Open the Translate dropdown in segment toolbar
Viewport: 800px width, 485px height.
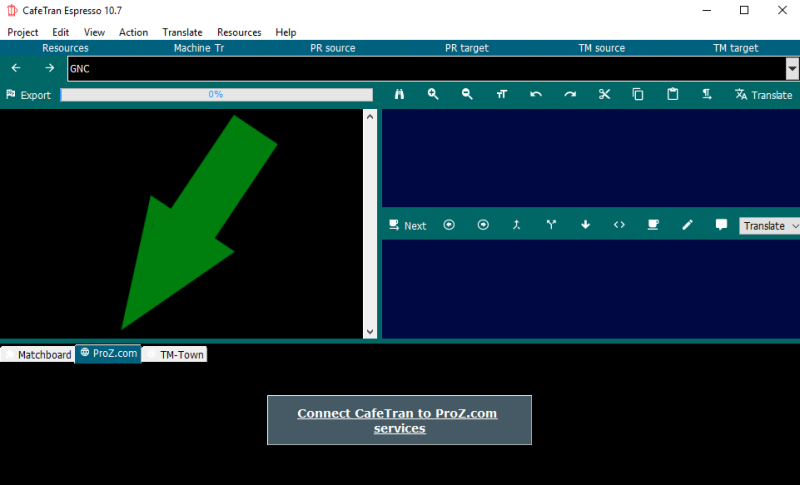[x=769, y=225]
